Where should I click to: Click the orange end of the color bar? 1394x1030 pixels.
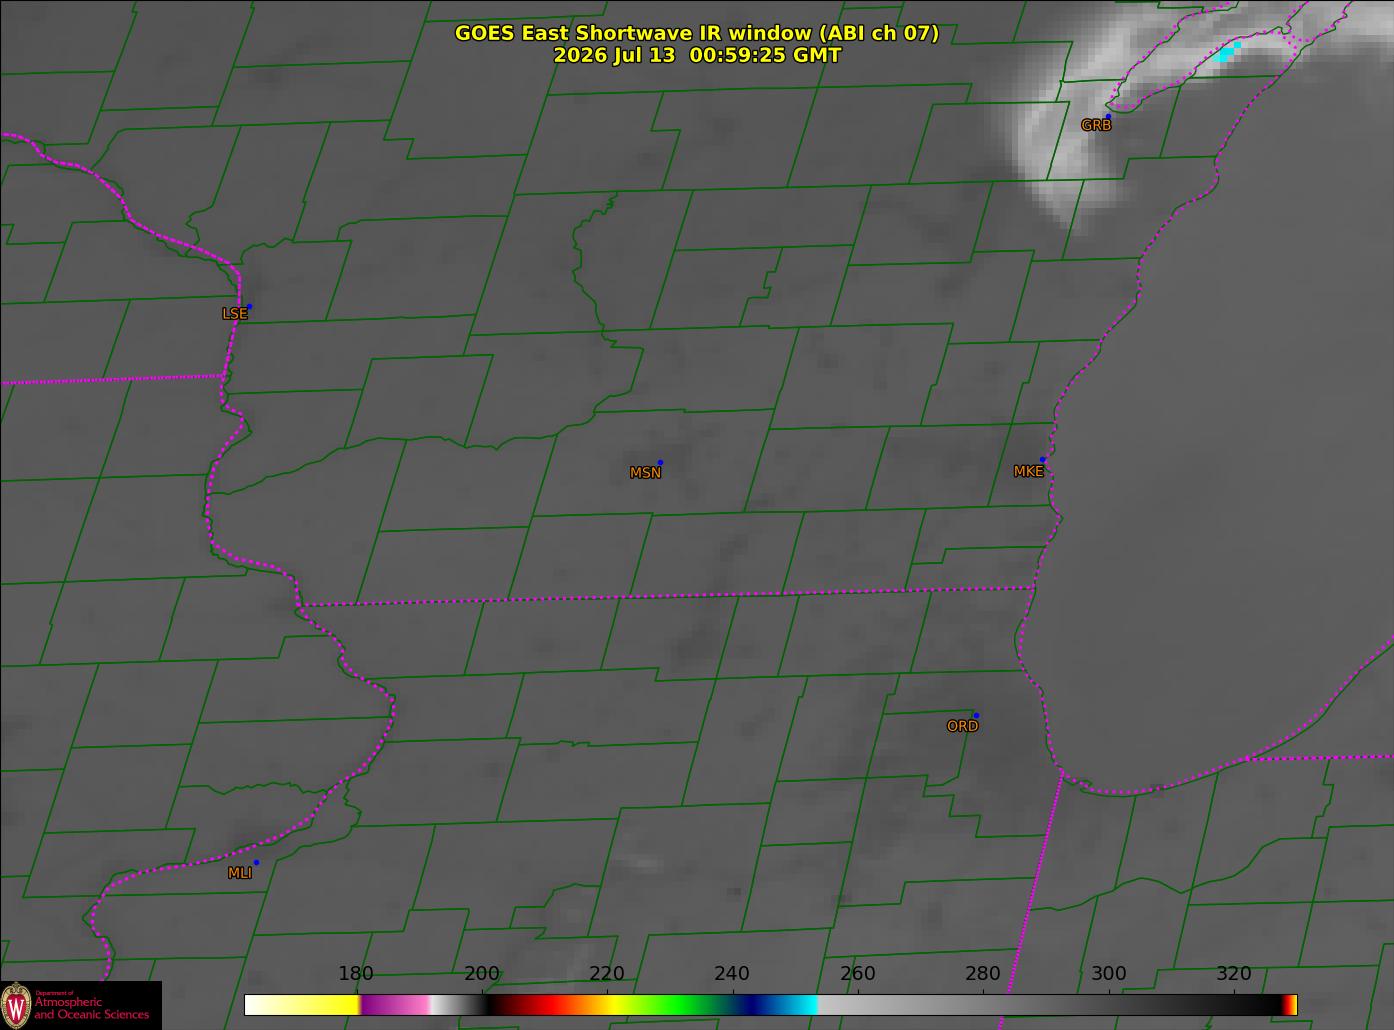tap(1293, 1005)
